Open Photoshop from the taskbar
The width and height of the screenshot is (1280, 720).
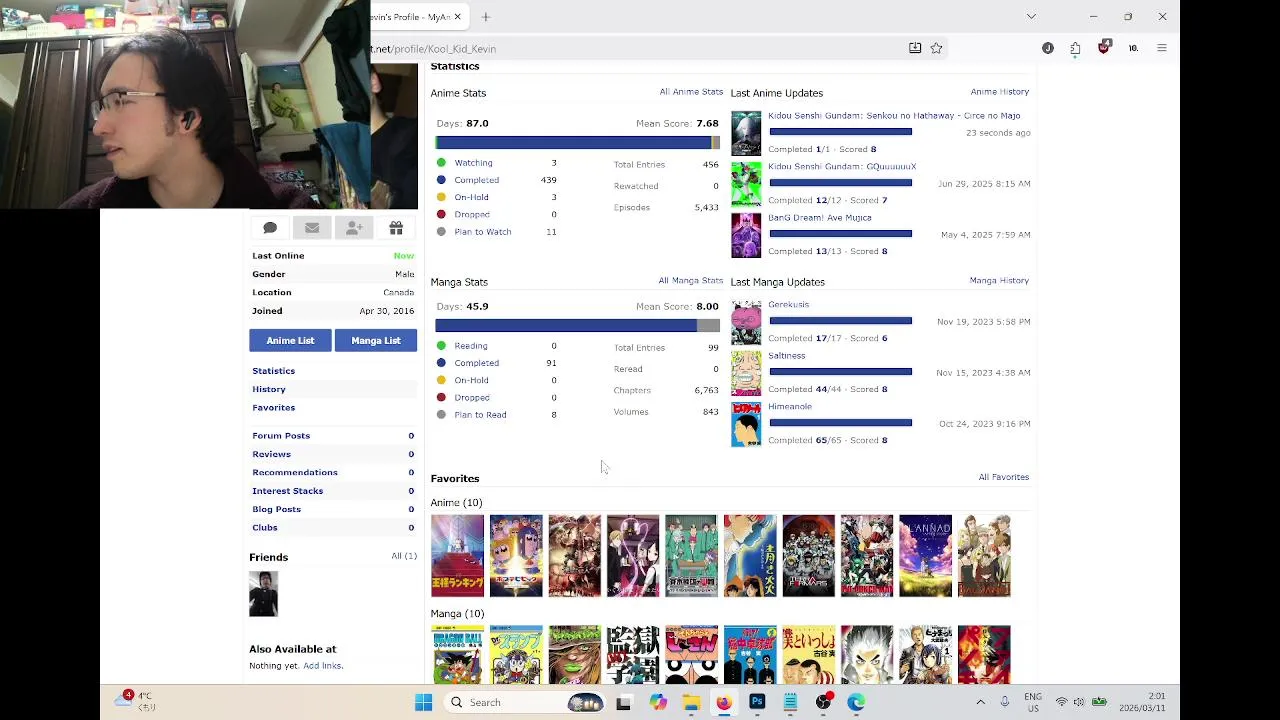[756, 702]
